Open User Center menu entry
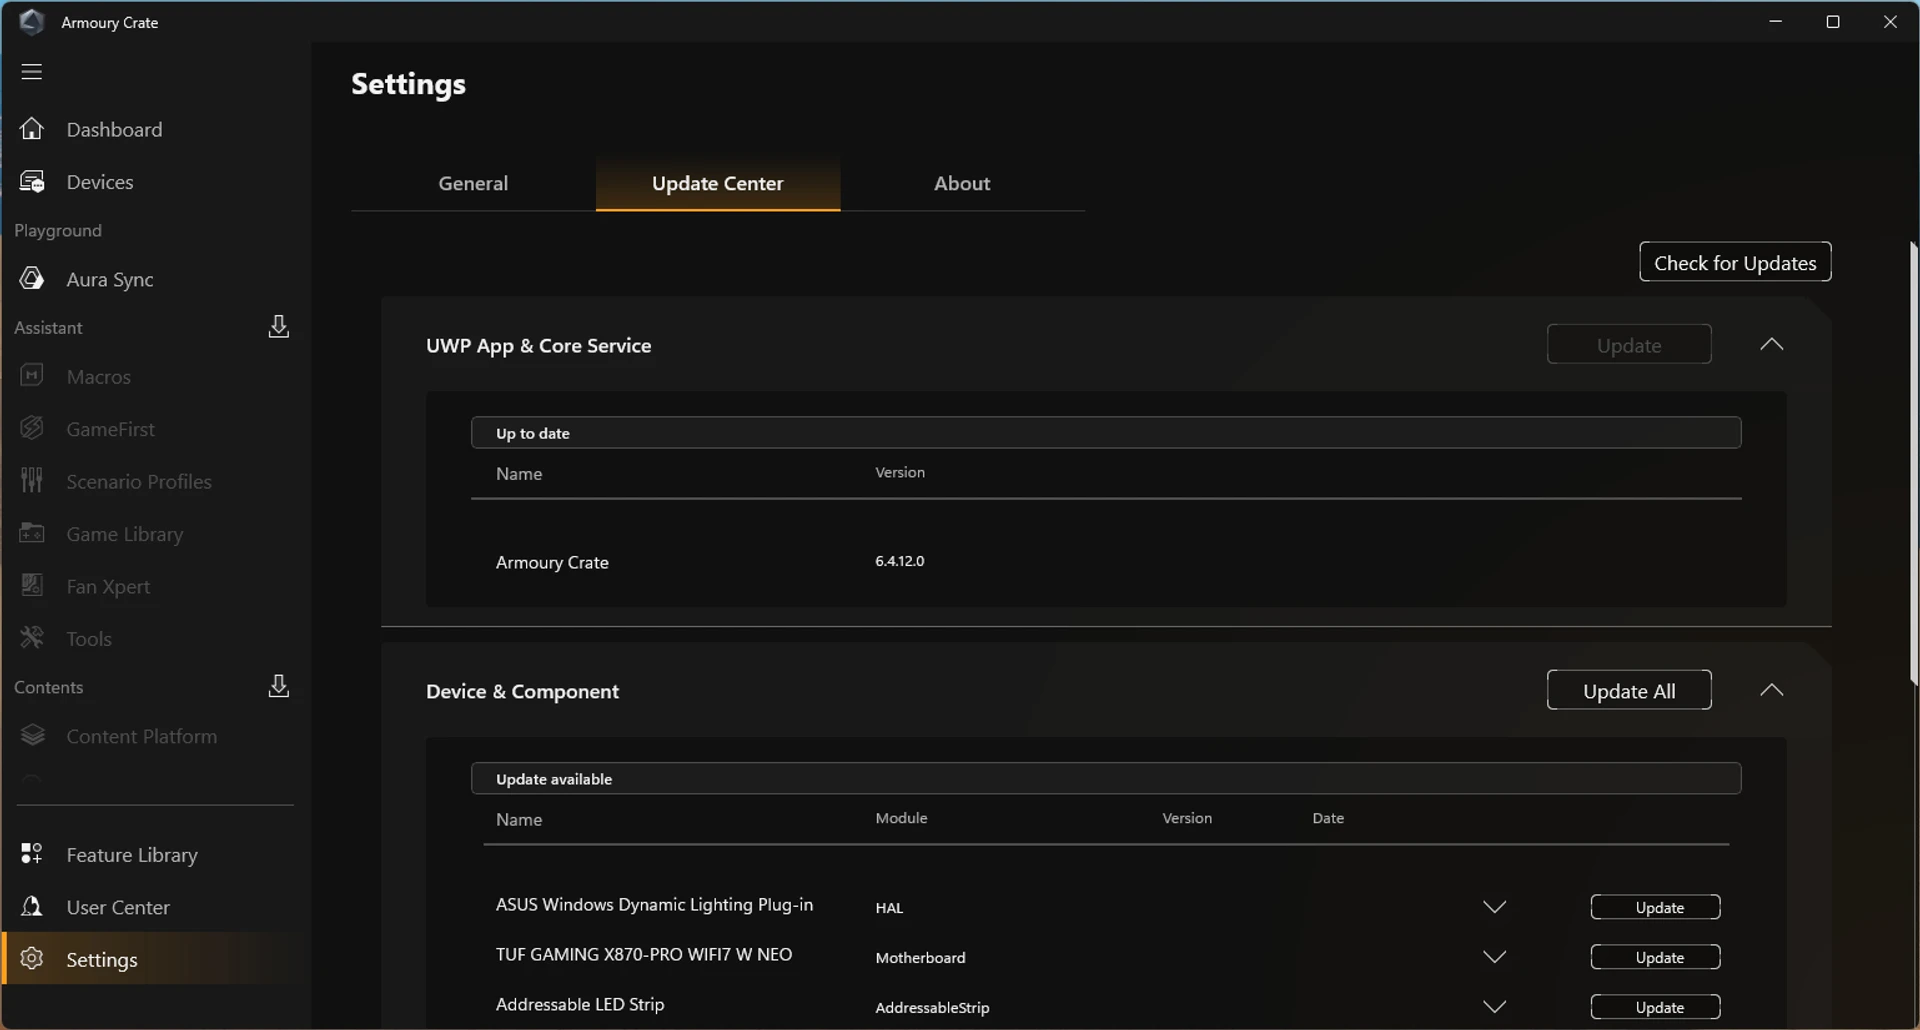Screen dimensions: 1920x1030 118,907
